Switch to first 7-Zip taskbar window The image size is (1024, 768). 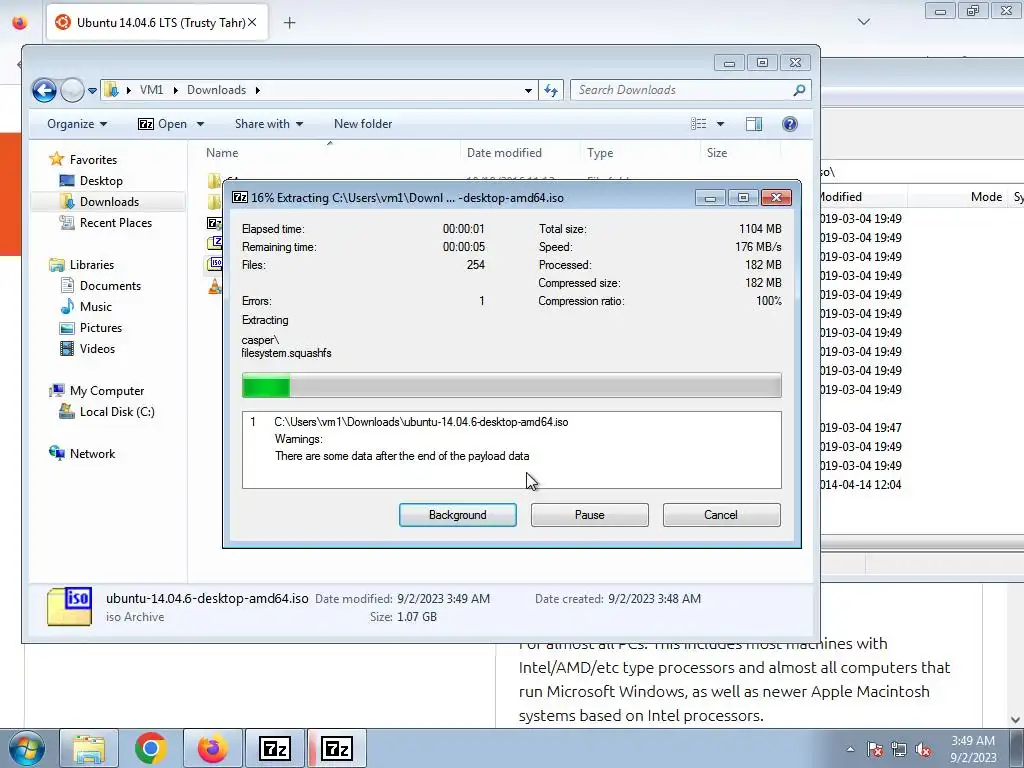[274, 748]
